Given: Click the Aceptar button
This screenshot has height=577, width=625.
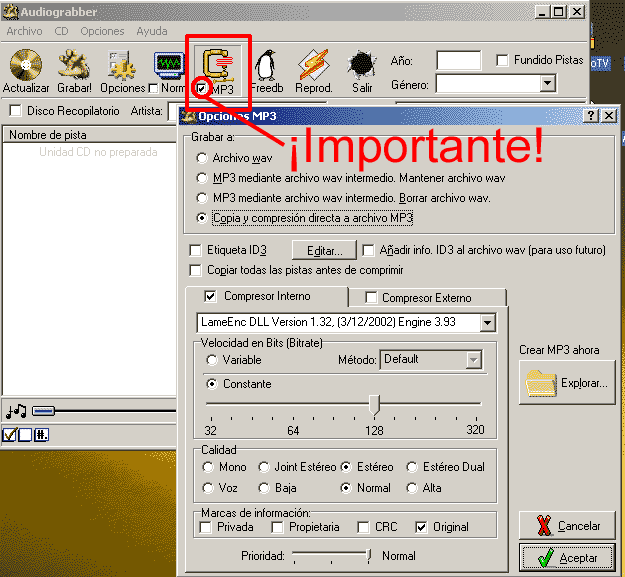Looking at the screenshot, I should pos(568,558).
